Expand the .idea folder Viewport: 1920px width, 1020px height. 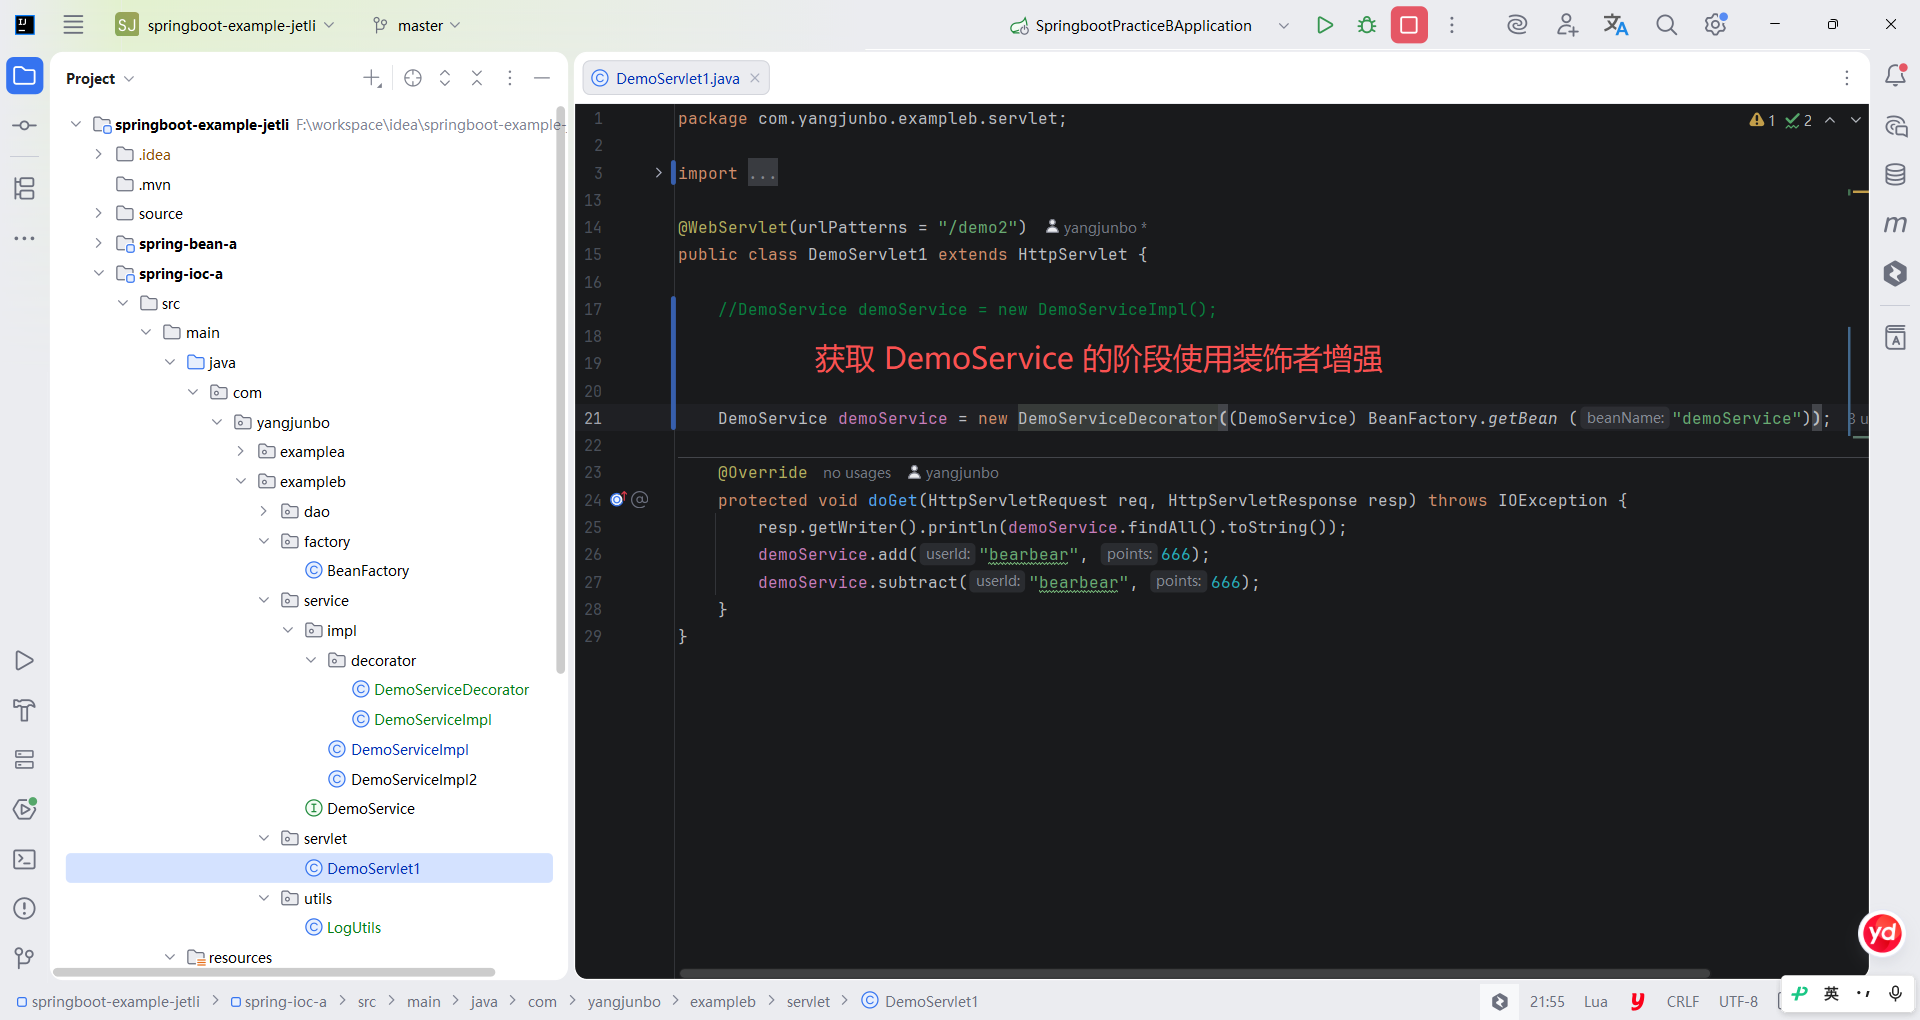(x=98, y=154)
